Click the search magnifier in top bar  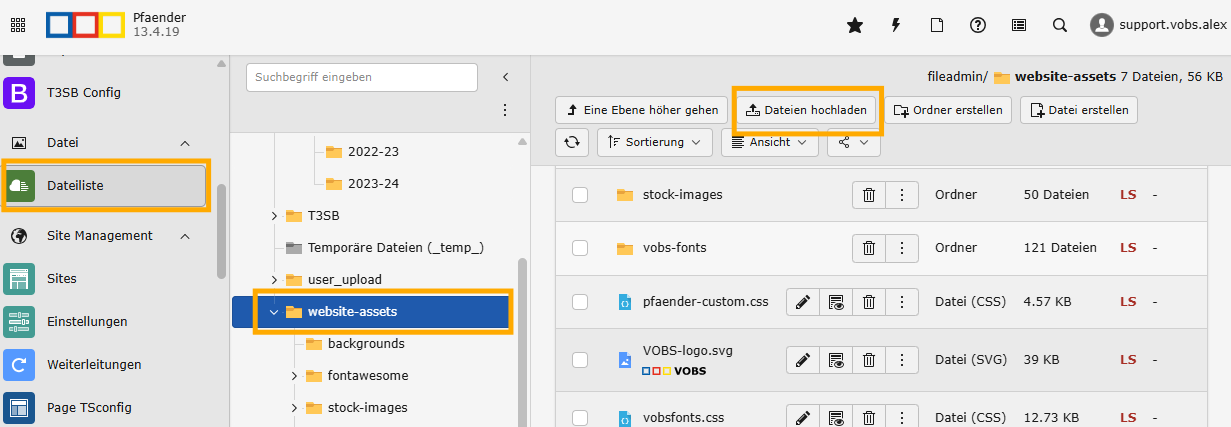point(1060,26)
